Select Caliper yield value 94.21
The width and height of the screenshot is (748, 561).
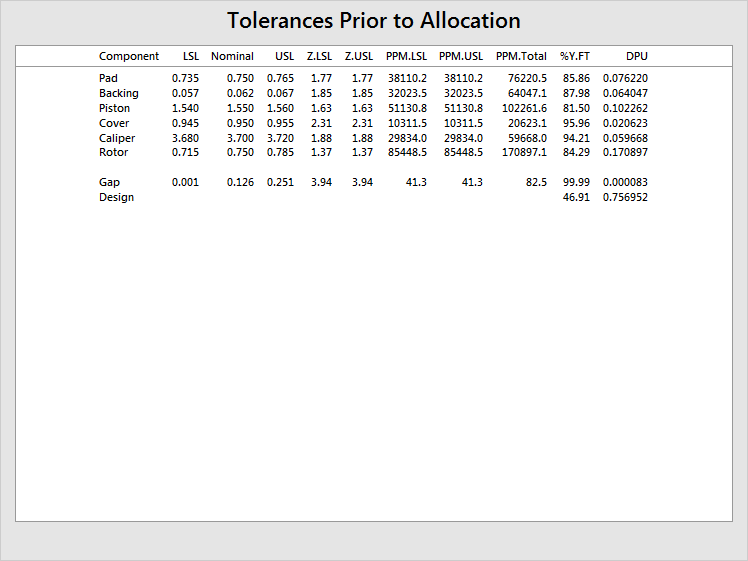576,138
